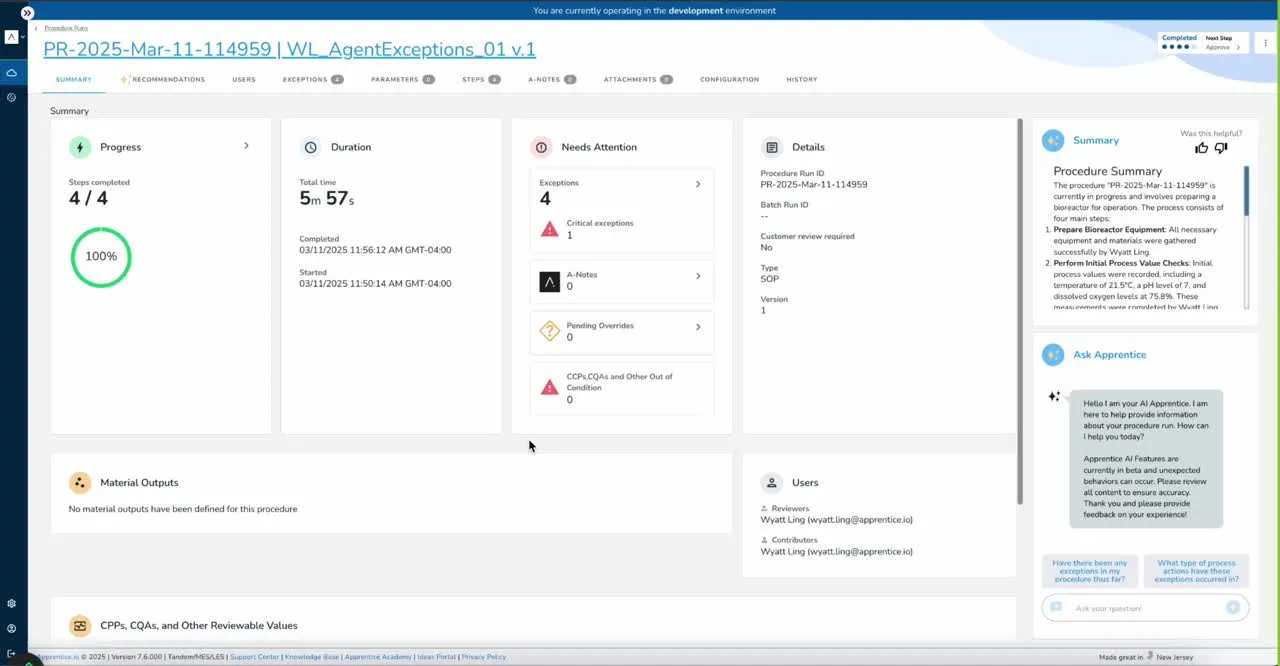Viewport: 1280px width, 666px height.
Task: Click the chat bubble icon in question field
Action: (x=1056, y=608)
